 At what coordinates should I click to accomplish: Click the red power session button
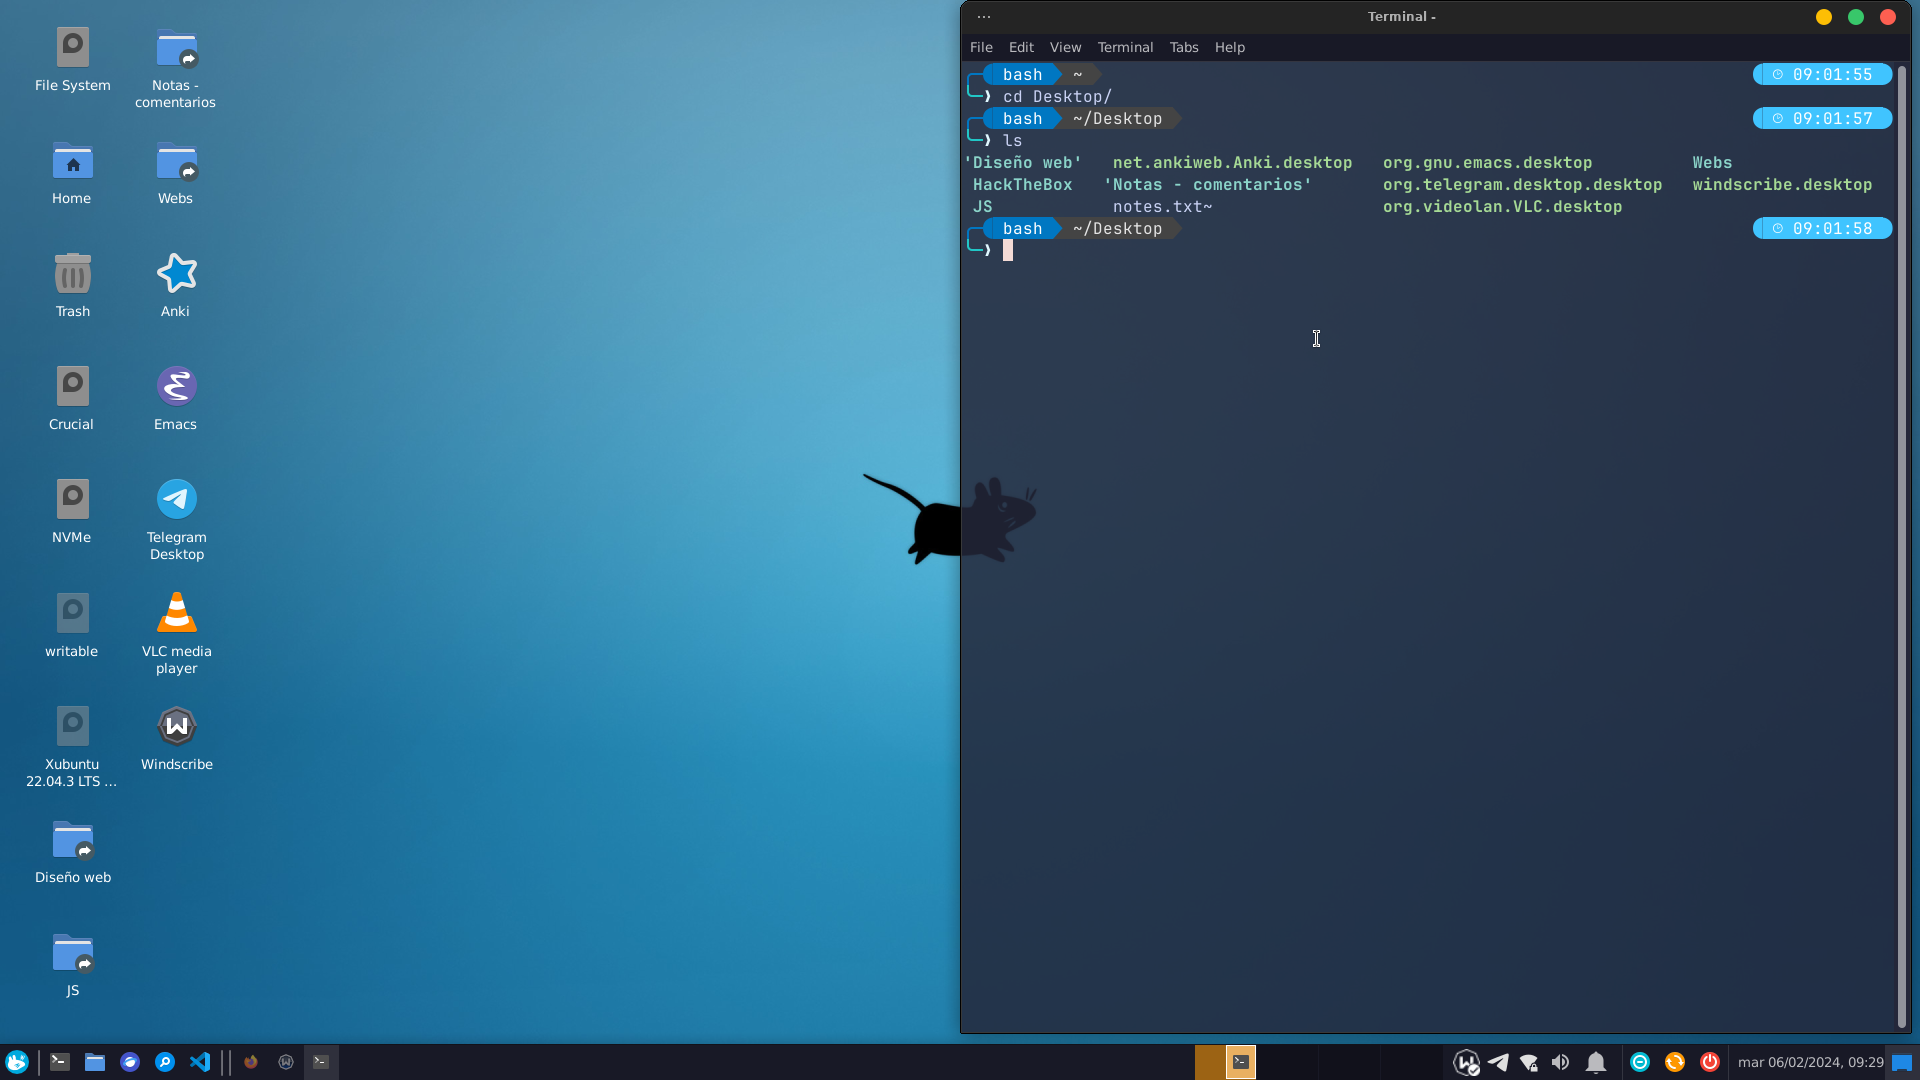1710,1062
